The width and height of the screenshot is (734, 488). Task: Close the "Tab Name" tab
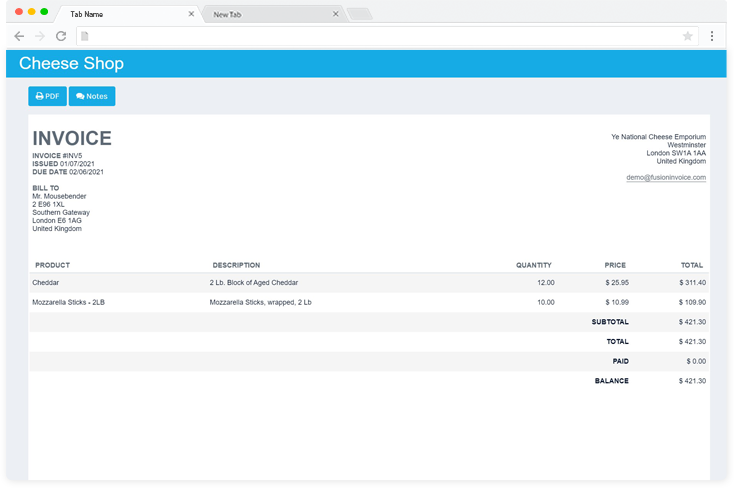[191, 14]
